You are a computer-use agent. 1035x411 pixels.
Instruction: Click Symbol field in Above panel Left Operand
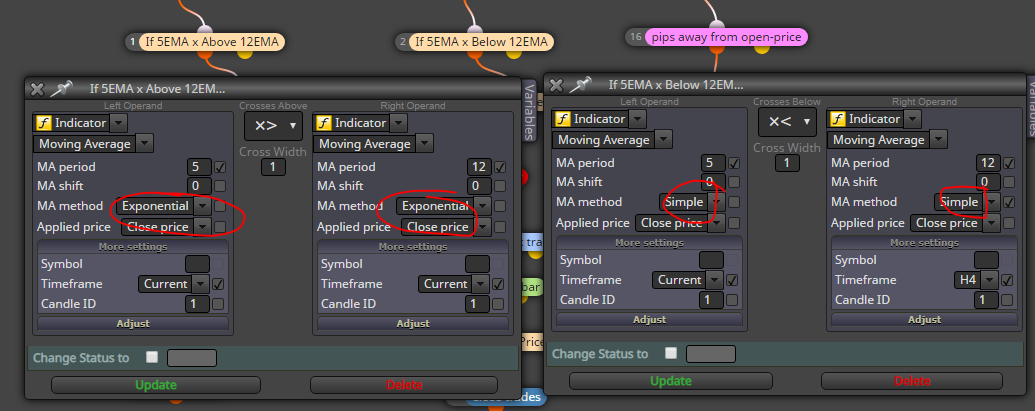[197, 265]
